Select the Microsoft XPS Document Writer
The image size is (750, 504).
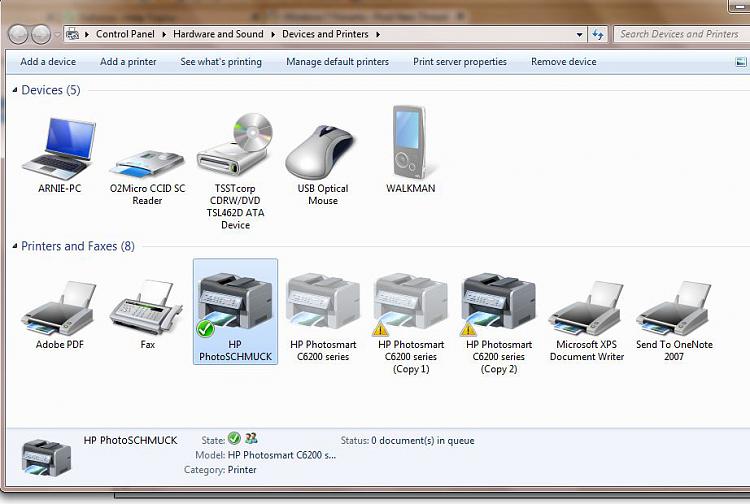(586, 321)
